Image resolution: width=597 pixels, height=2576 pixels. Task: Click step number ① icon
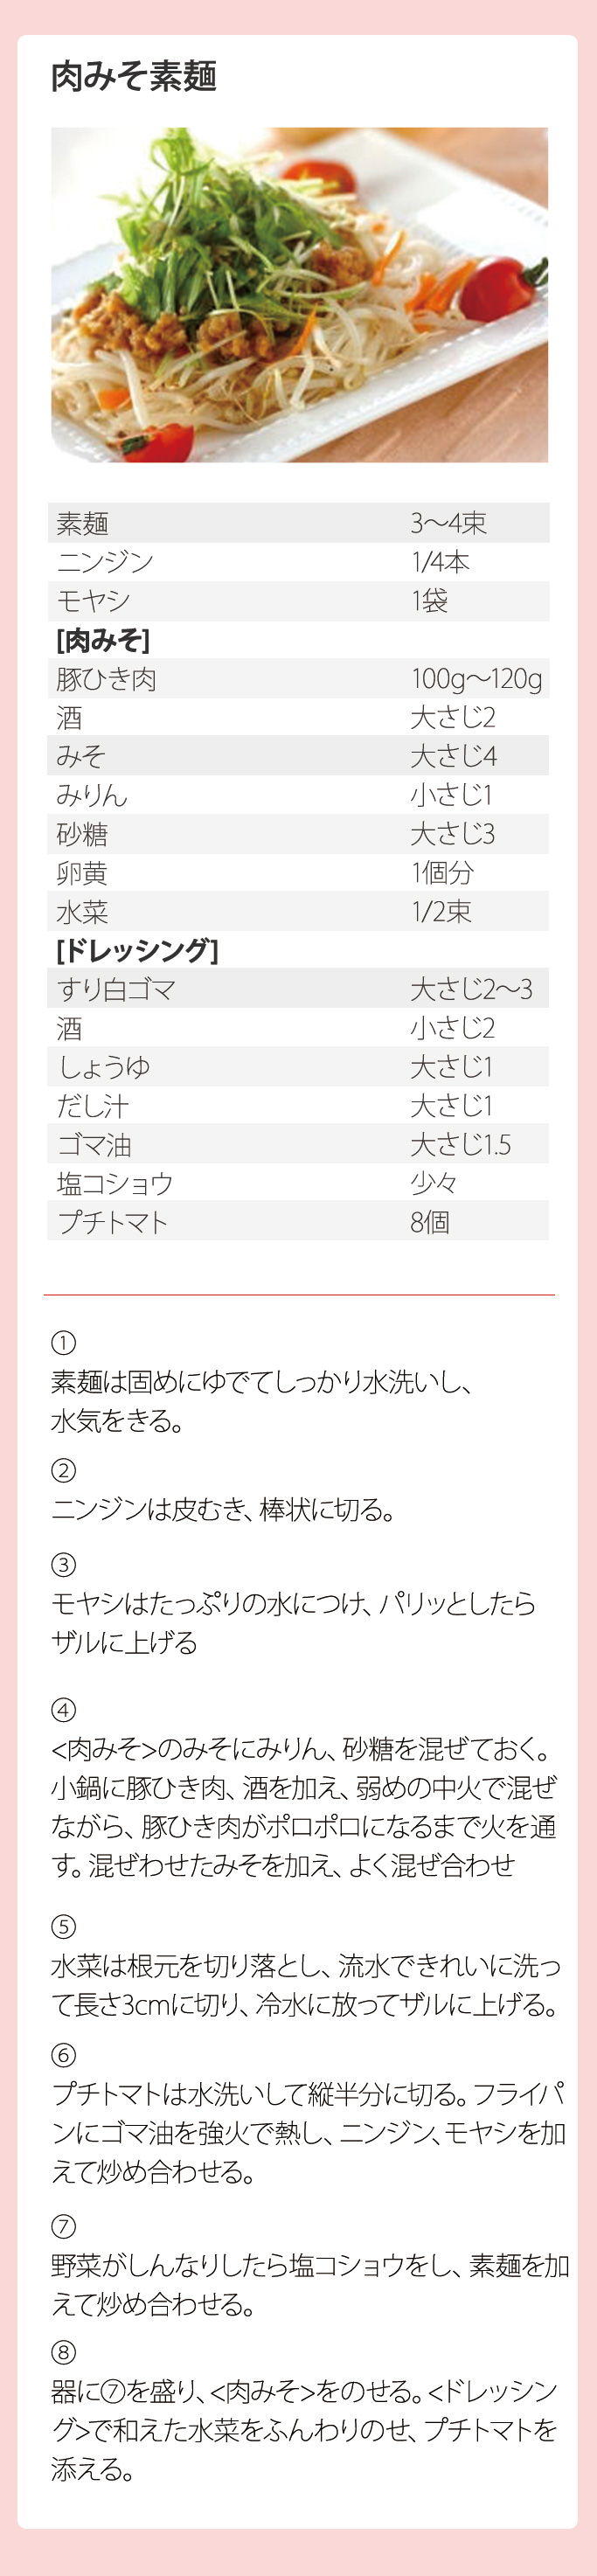[x=63, y=1342]
